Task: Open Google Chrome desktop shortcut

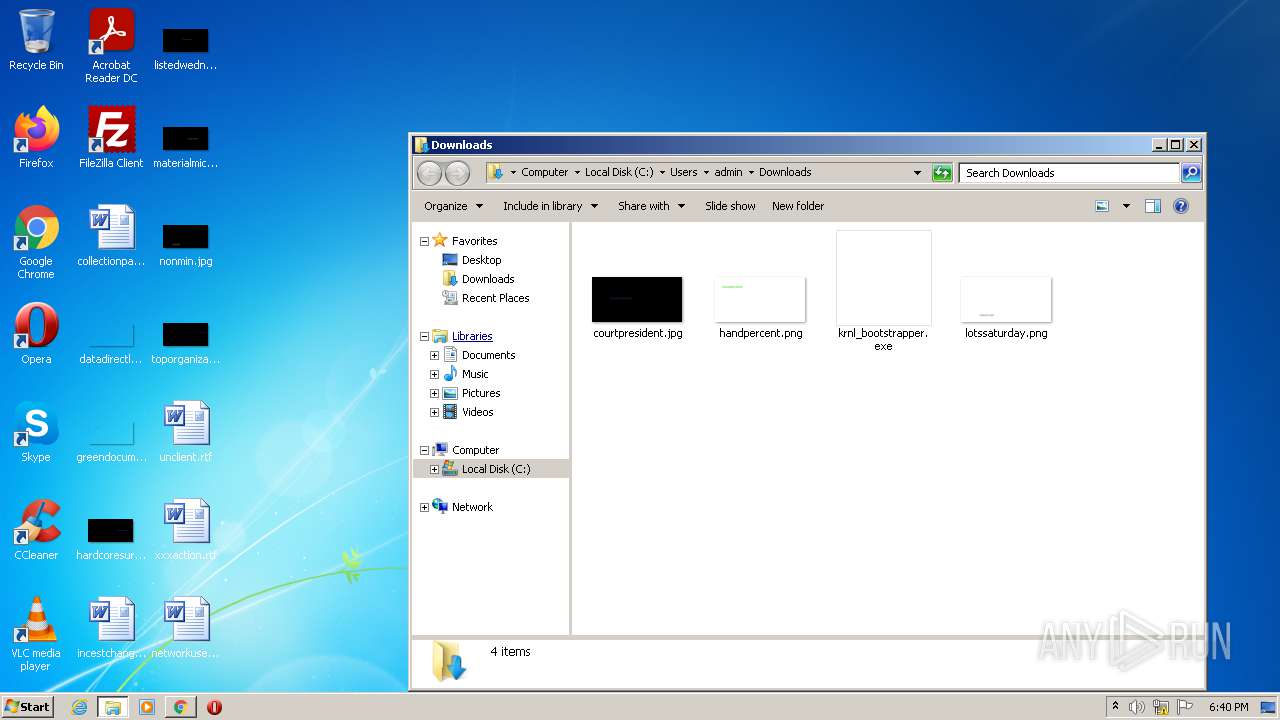Action: [x=36, y=242]
